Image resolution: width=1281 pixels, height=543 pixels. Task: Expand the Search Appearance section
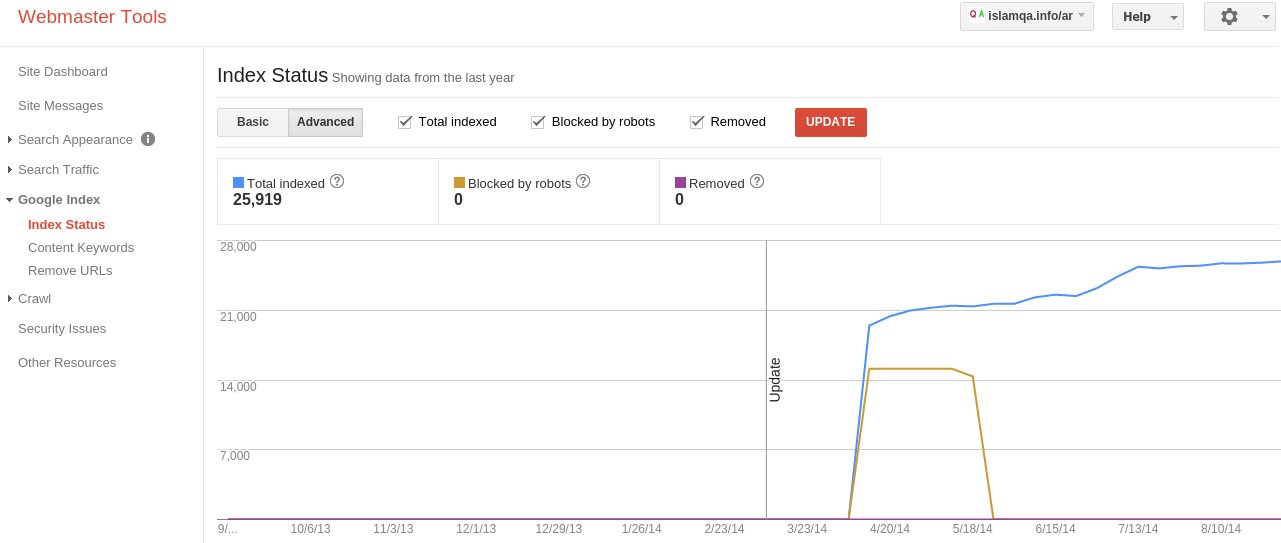[x=9, y=140]
